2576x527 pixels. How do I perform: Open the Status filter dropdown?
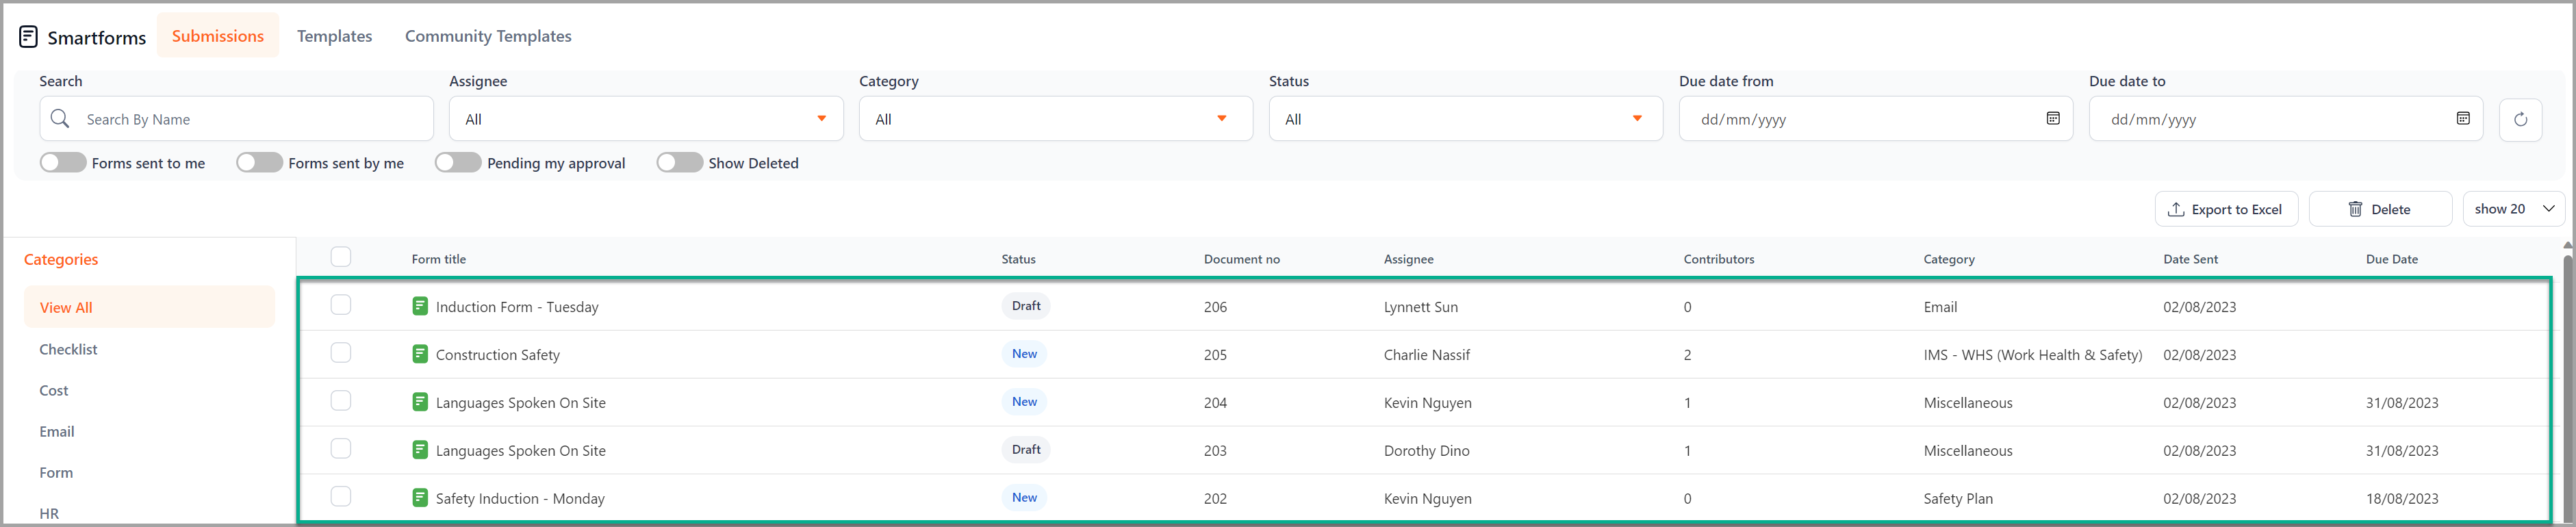point(1466,119)
